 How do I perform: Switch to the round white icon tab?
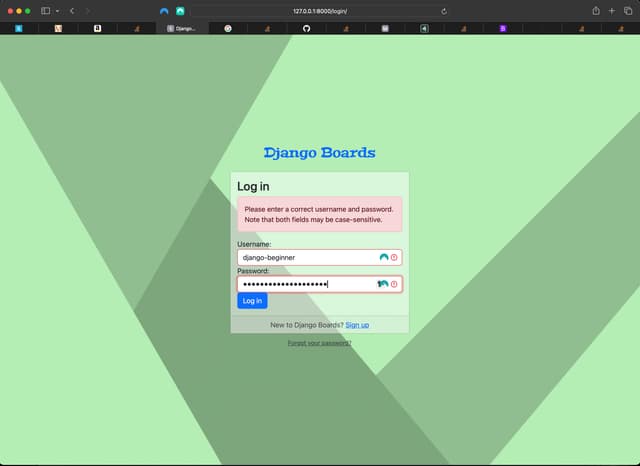(x=228, y=28)
